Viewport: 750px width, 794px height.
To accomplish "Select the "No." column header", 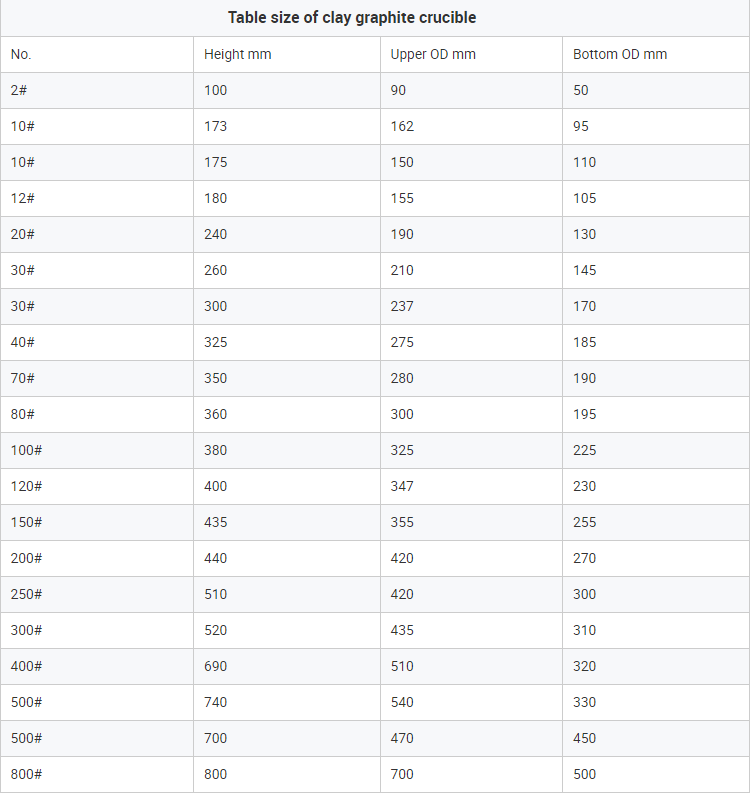I will pyautogui.click(x=21, y=54).
